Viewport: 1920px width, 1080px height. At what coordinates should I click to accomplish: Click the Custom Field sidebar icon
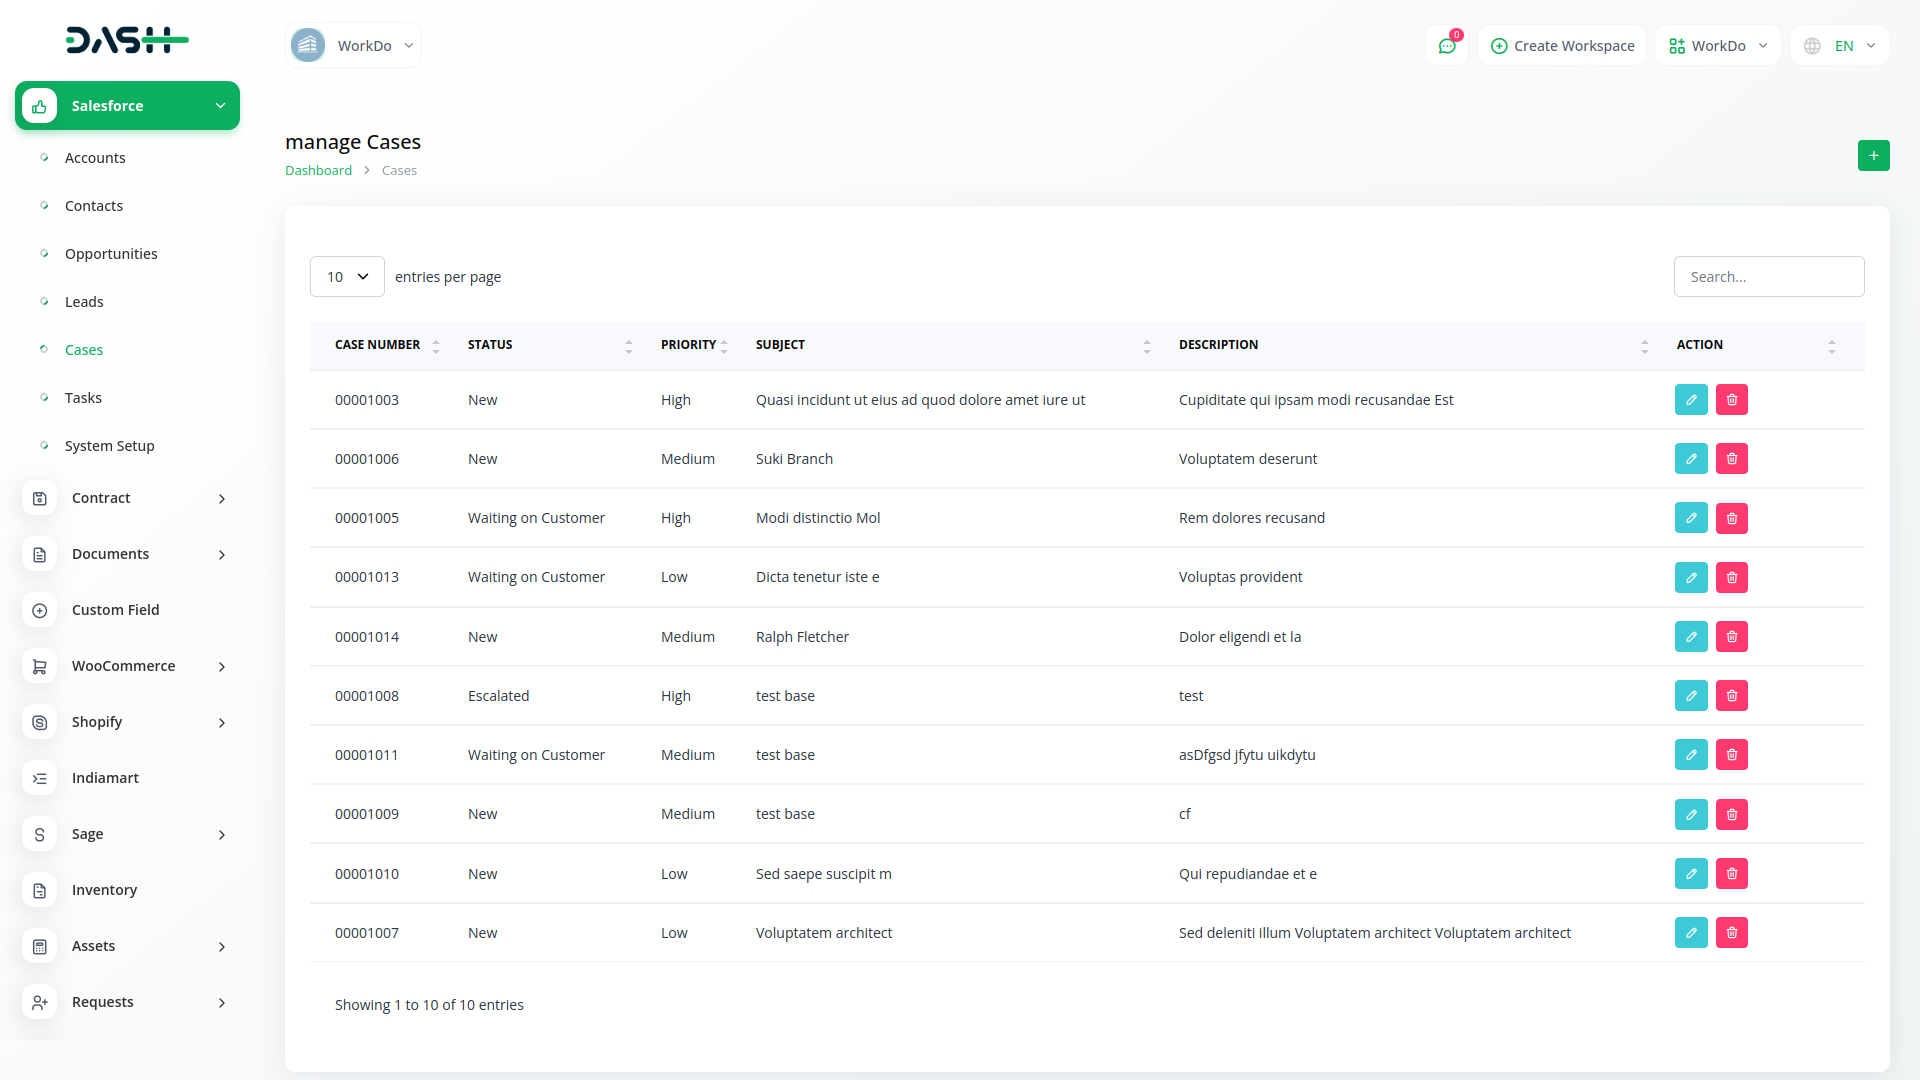tap(40, 610)
